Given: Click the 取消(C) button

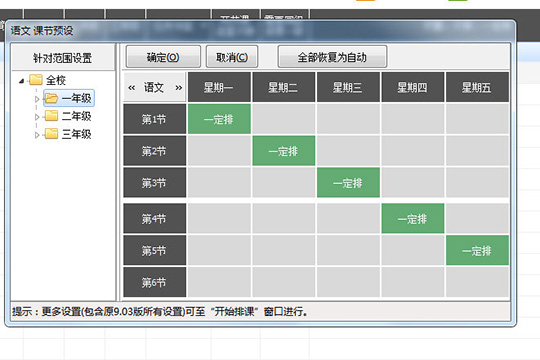Looking at the screenshot, I should click(232, 57).
